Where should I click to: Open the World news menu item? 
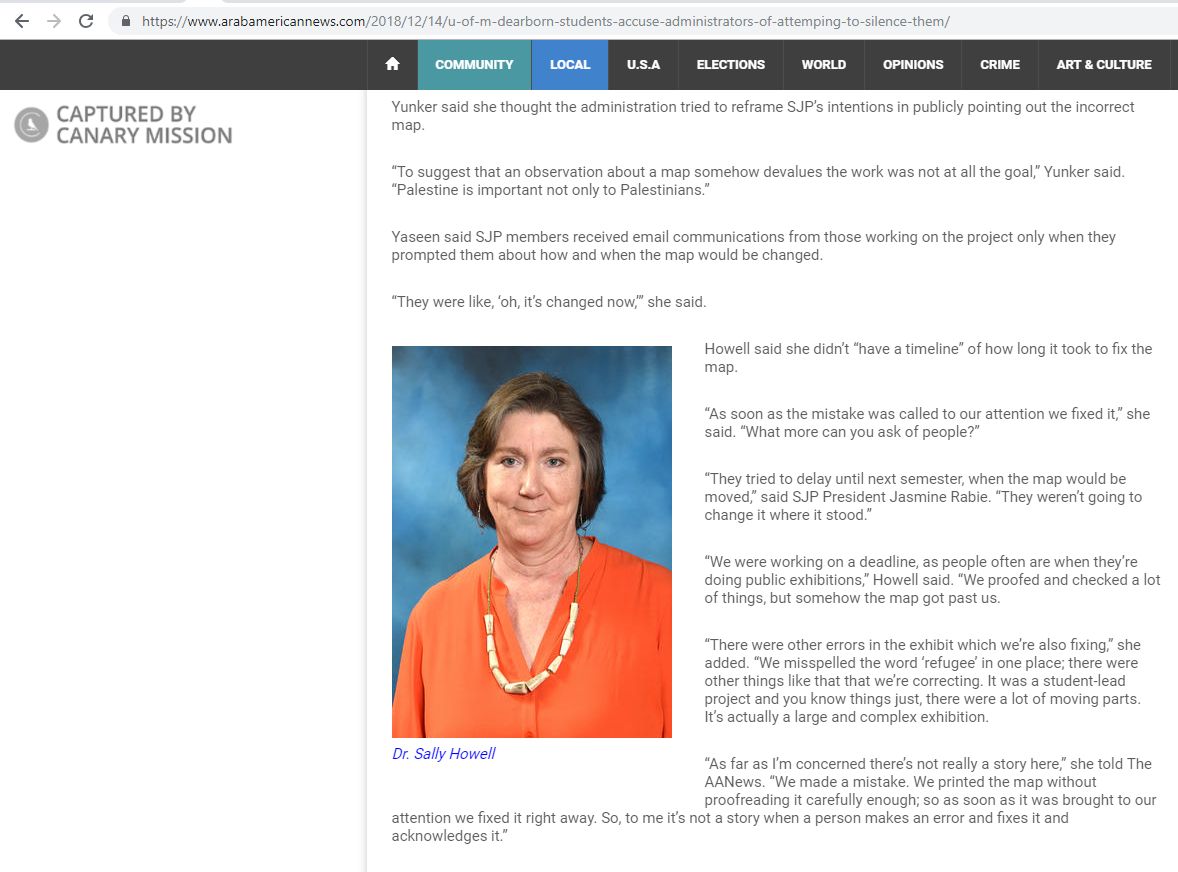pos(823,64)
